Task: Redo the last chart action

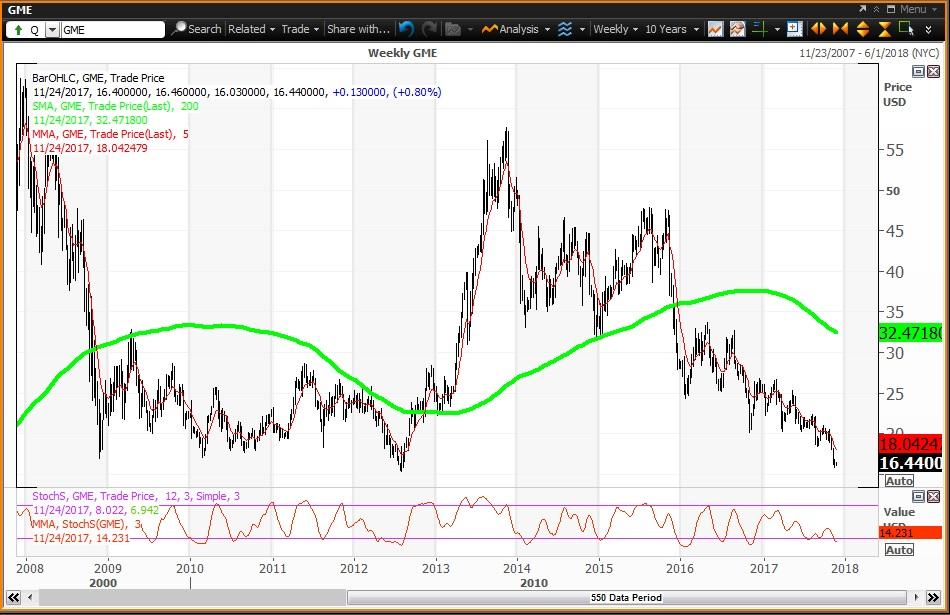Action: 430,29
